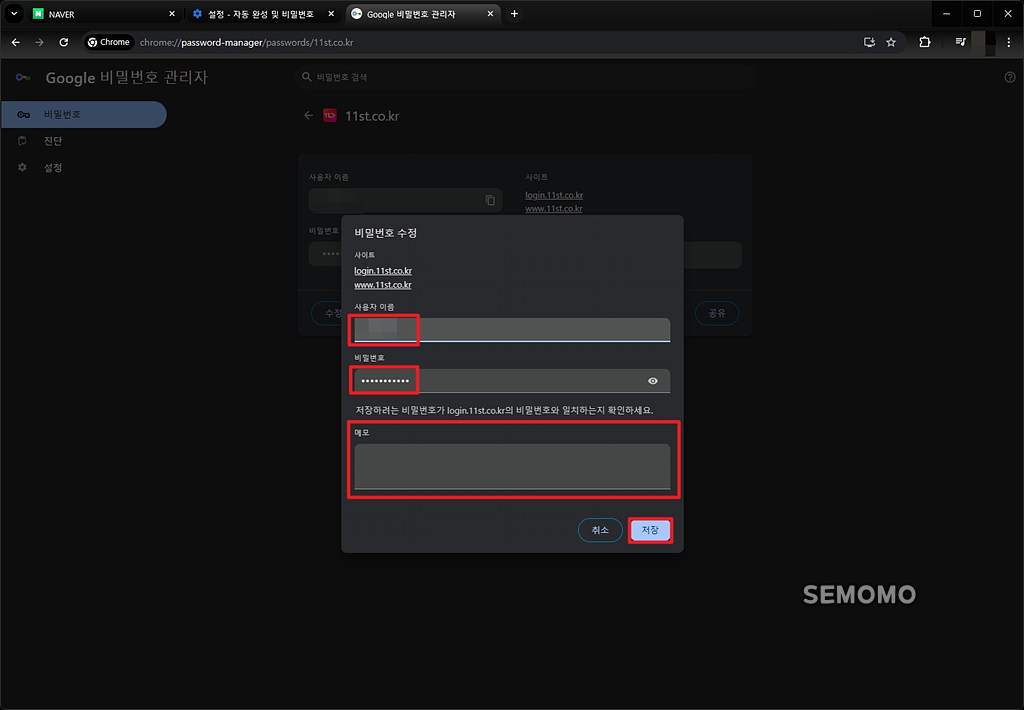The image size is (1024, 710).
Task: Open the Chrome three-dot menu
Action: (1008, 42)
